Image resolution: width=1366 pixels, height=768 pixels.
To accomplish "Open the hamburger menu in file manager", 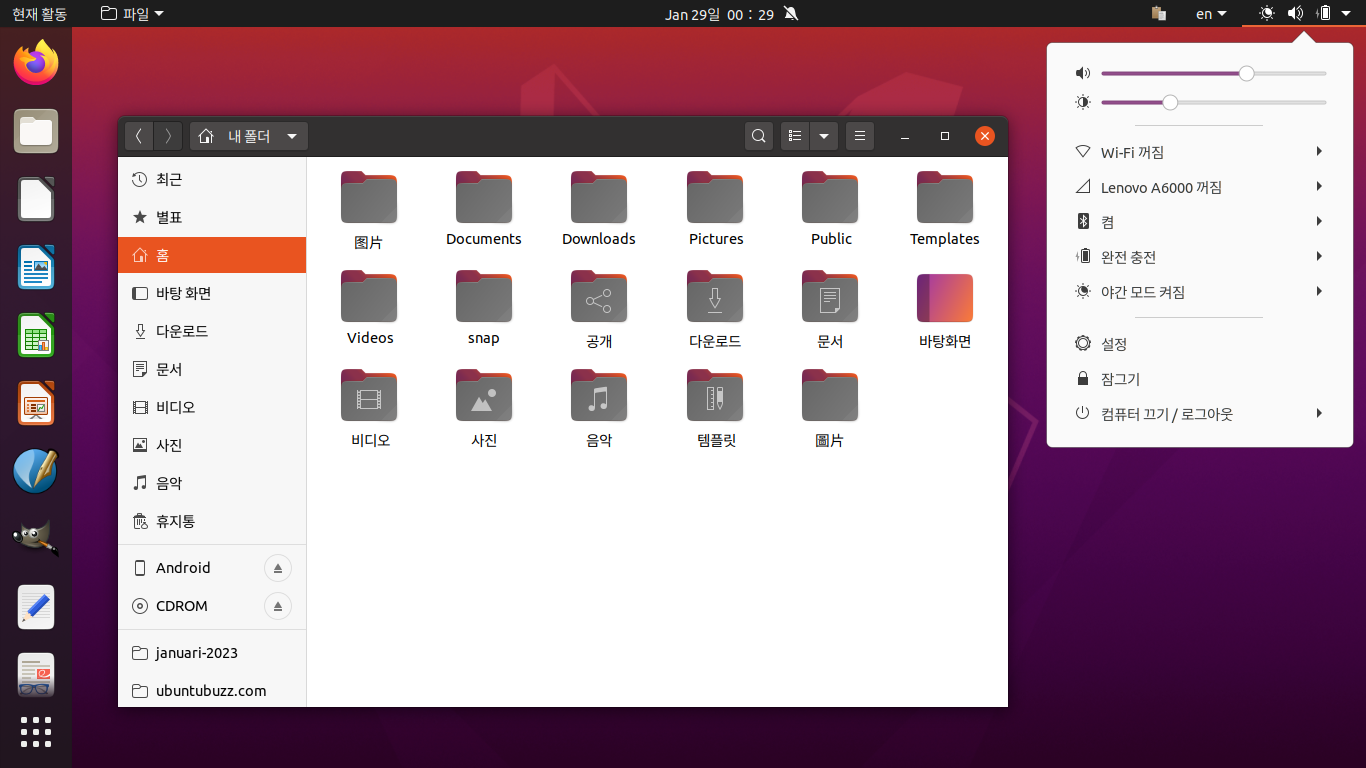I will [x=860, y=136].
